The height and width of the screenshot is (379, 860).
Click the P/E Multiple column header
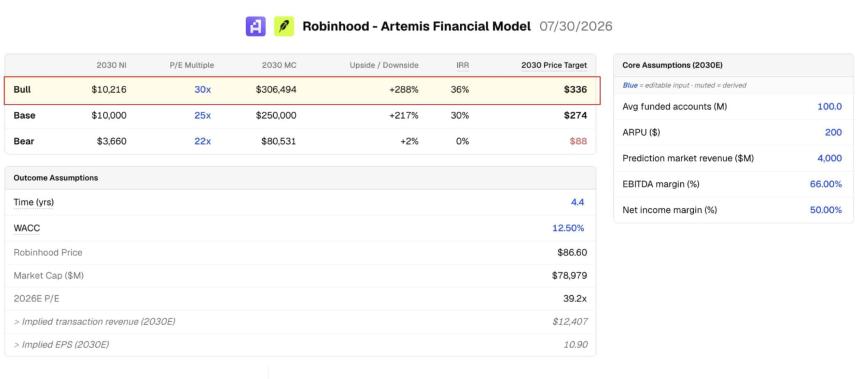191,65
